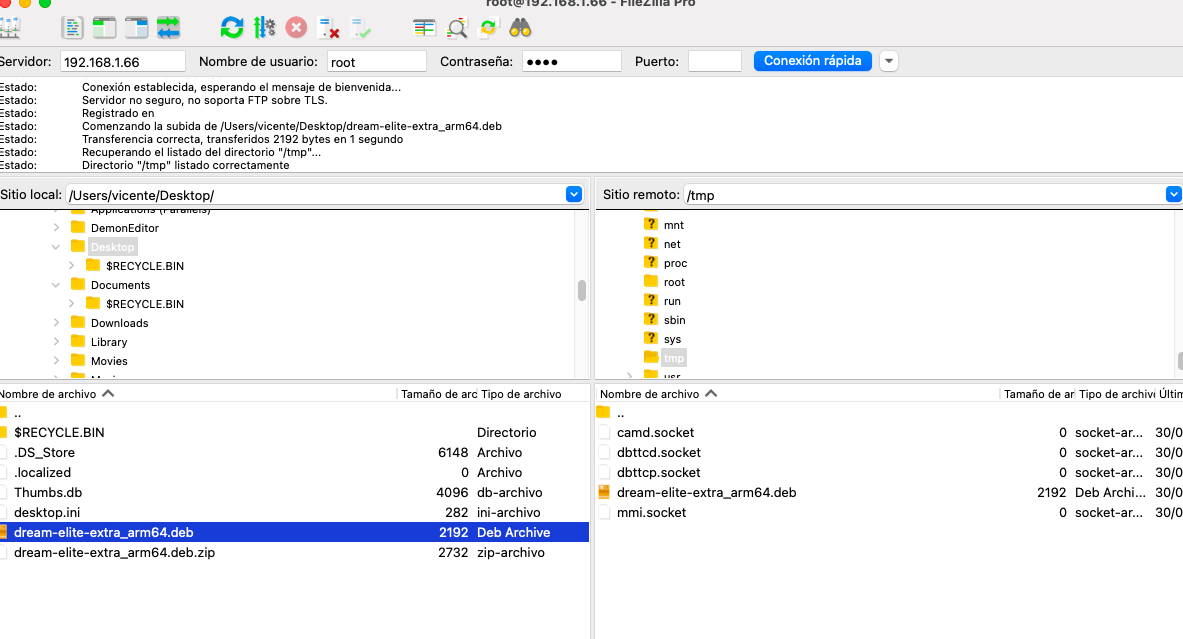Image resolution: width=1183 pixels, height=639 pixels.
Task: Open the quick connect history dropdown arrow
Action: (889, 61)
